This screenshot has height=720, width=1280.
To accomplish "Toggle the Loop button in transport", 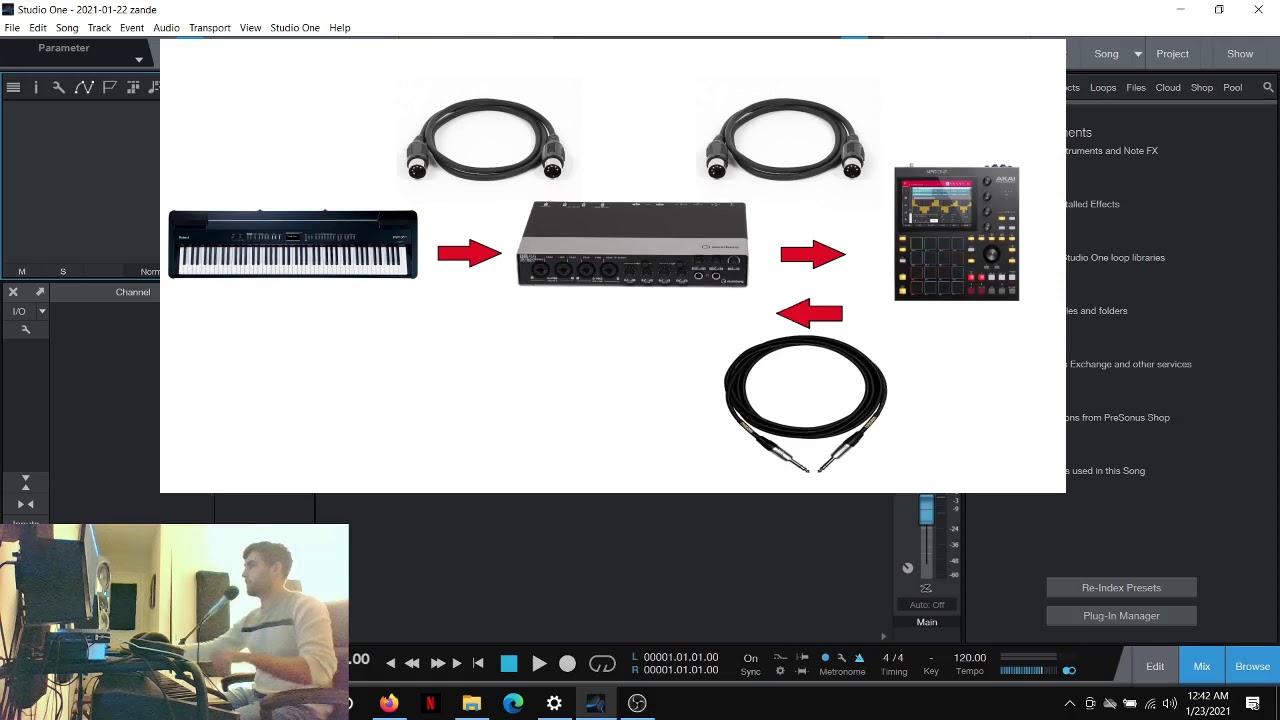I will 602,664.
